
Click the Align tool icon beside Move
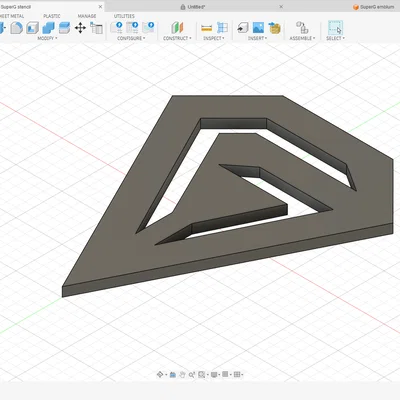pos(96,28)
